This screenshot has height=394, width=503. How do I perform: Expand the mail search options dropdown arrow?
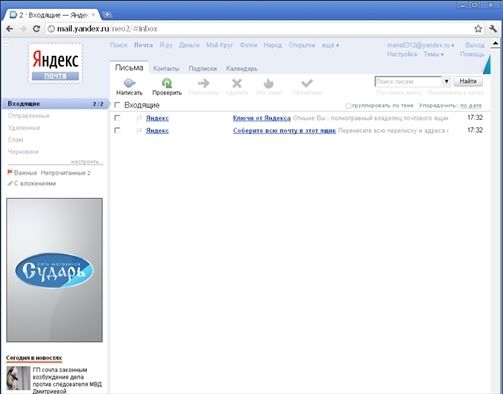point(446,81)
